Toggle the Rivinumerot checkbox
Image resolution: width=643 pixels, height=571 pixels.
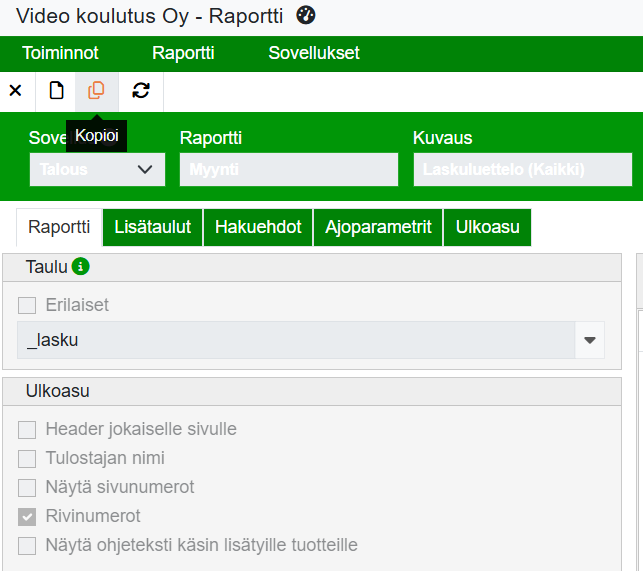tap(27, 516)
